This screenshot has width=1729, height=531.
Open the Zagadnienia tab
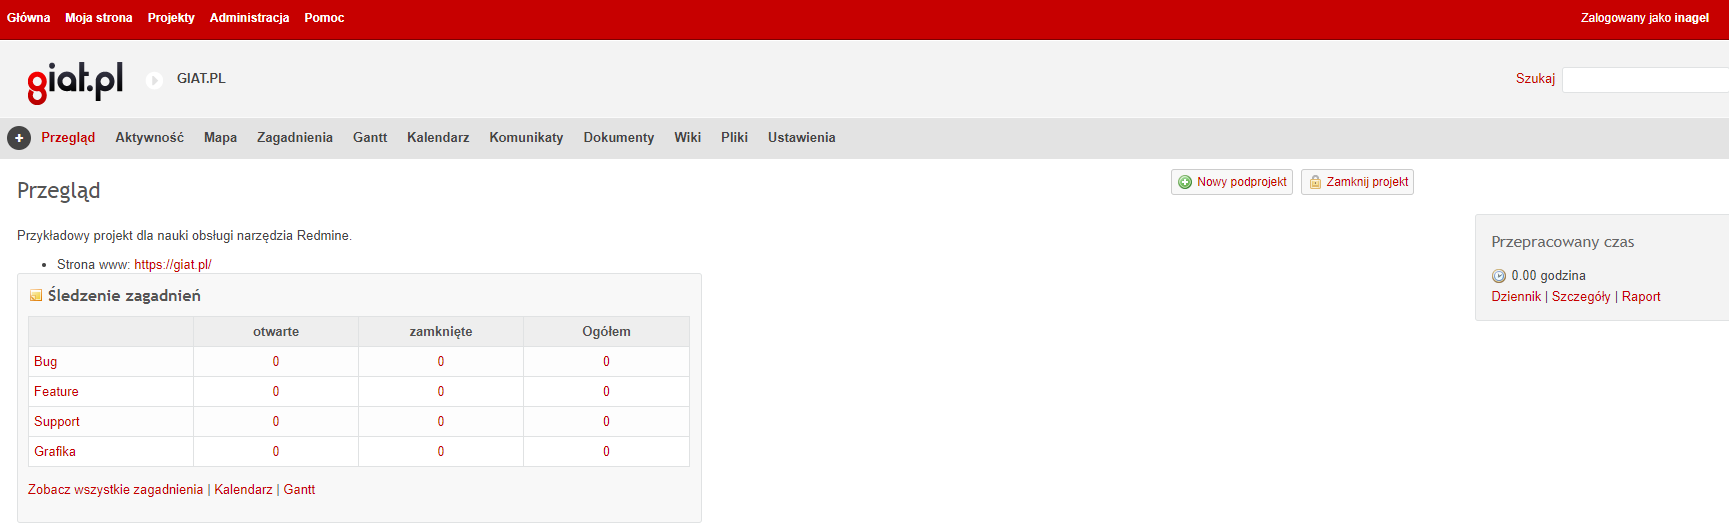[x=295, y=138]
